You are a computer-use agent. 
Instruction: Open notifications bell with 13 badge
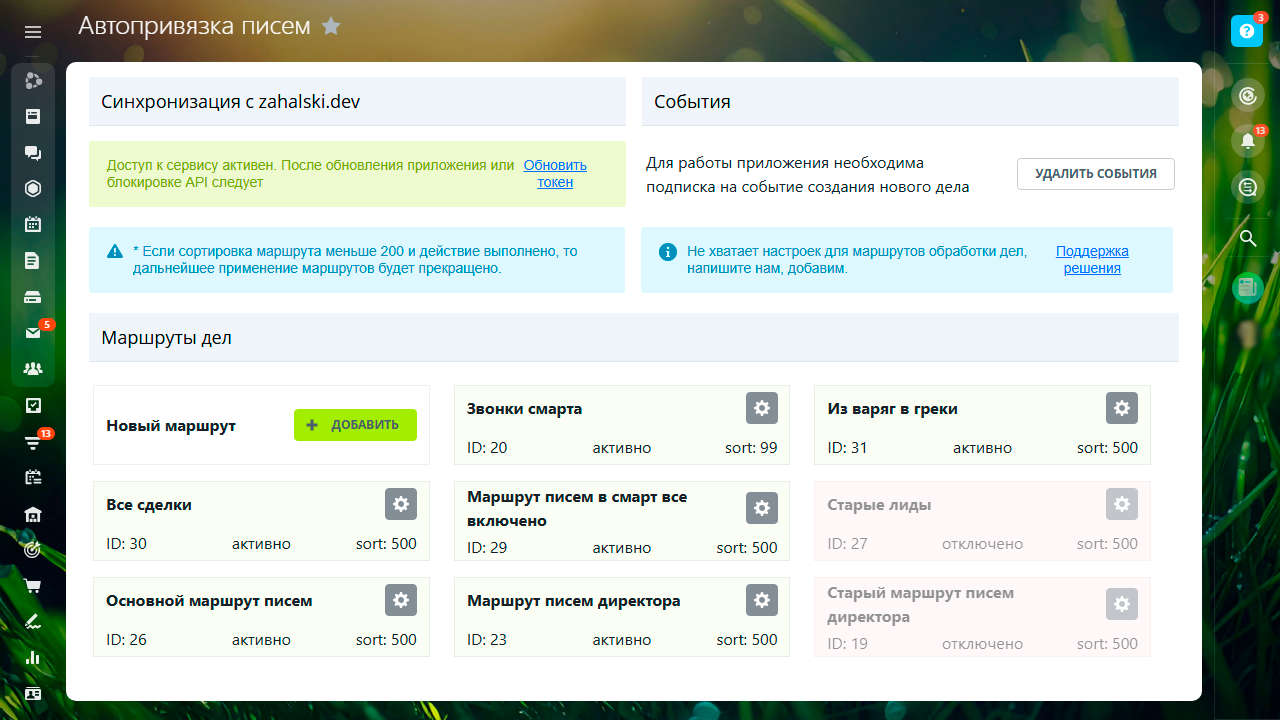[1247, 141]
